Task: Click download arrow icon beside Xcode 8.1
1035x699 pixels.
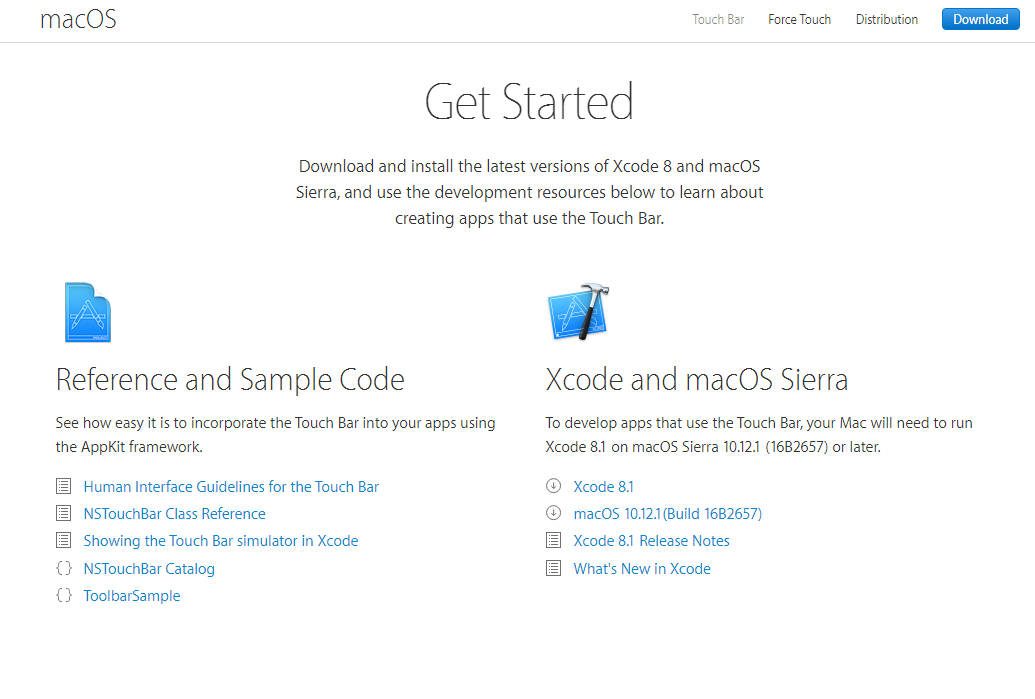Action: click(x=554, y=487)
